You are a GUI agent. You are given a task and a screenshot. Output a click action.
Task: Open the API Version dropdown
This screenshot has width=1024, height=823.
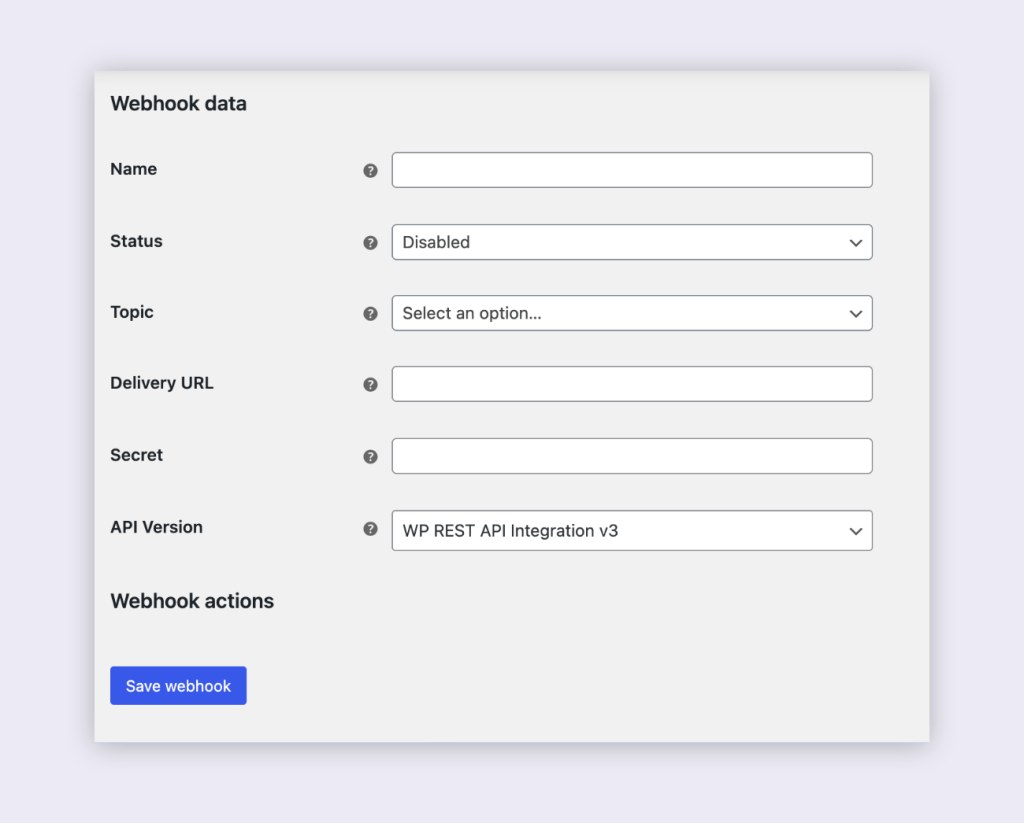[632, 530]
